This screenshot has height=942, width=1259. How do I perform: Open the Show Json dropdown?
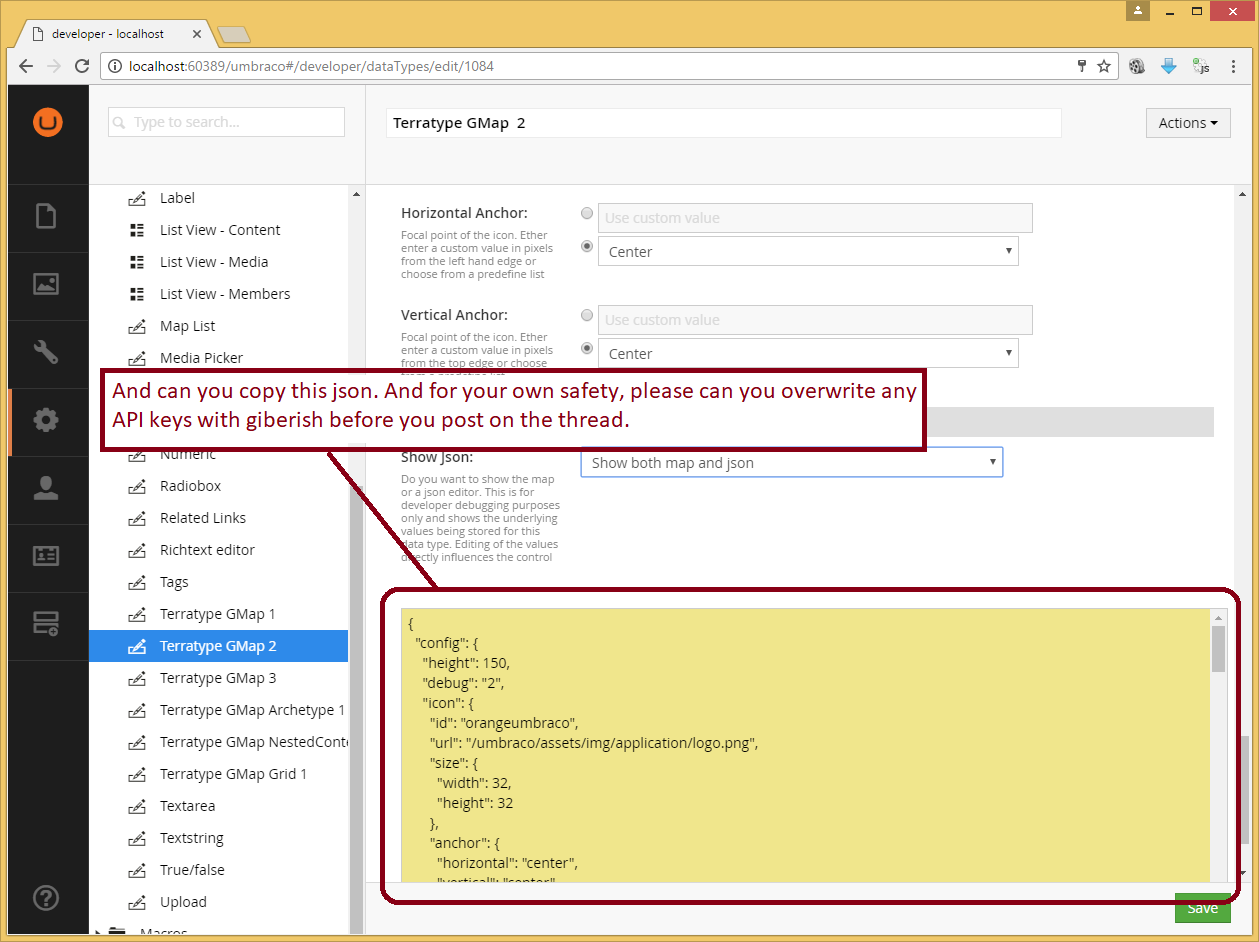point(792,462)
